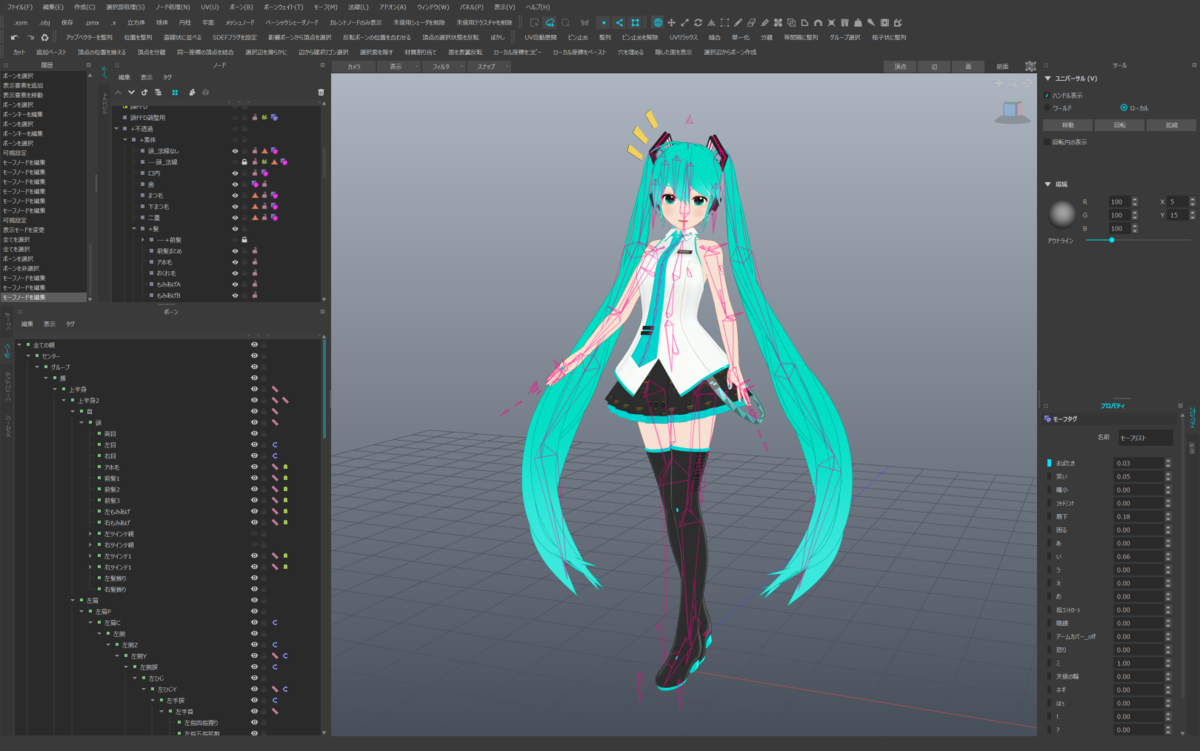Toggle eye icon for まつ毛 node
Image resolution: width=1200 pixels, height=751 pixels.
pos(234,195)
